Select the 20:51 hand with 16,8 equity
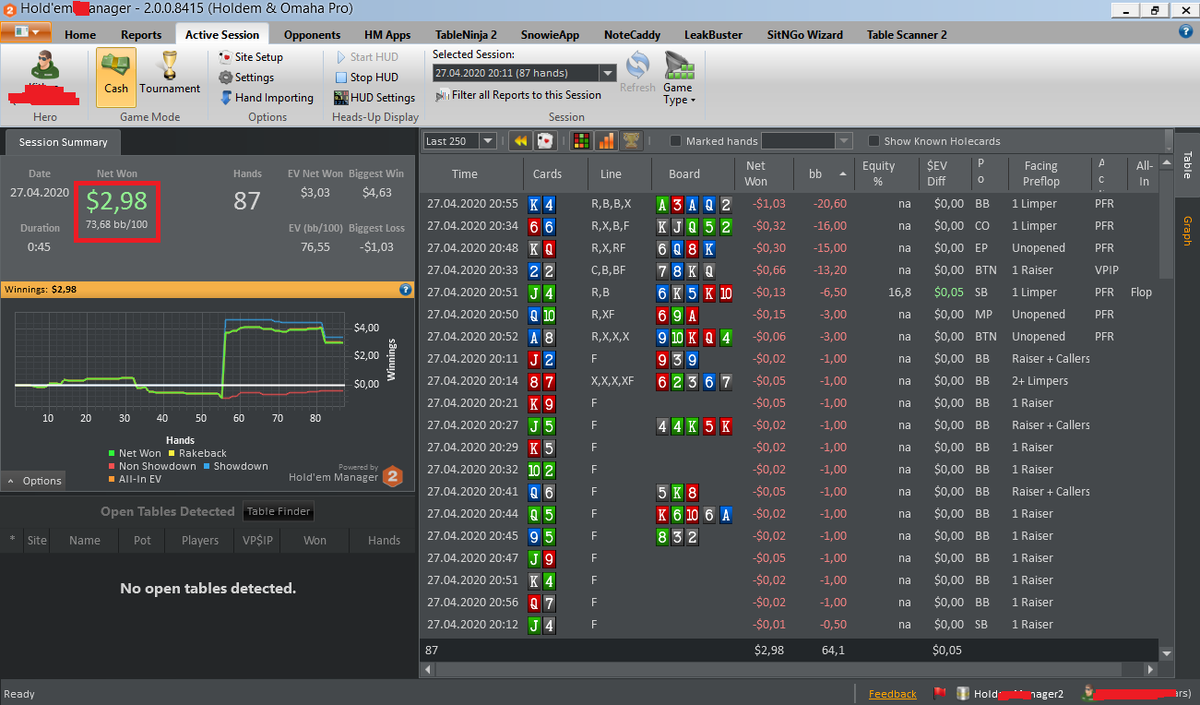Image resolution: width=1200 pixels, height=705 pixels. (790, 292)
